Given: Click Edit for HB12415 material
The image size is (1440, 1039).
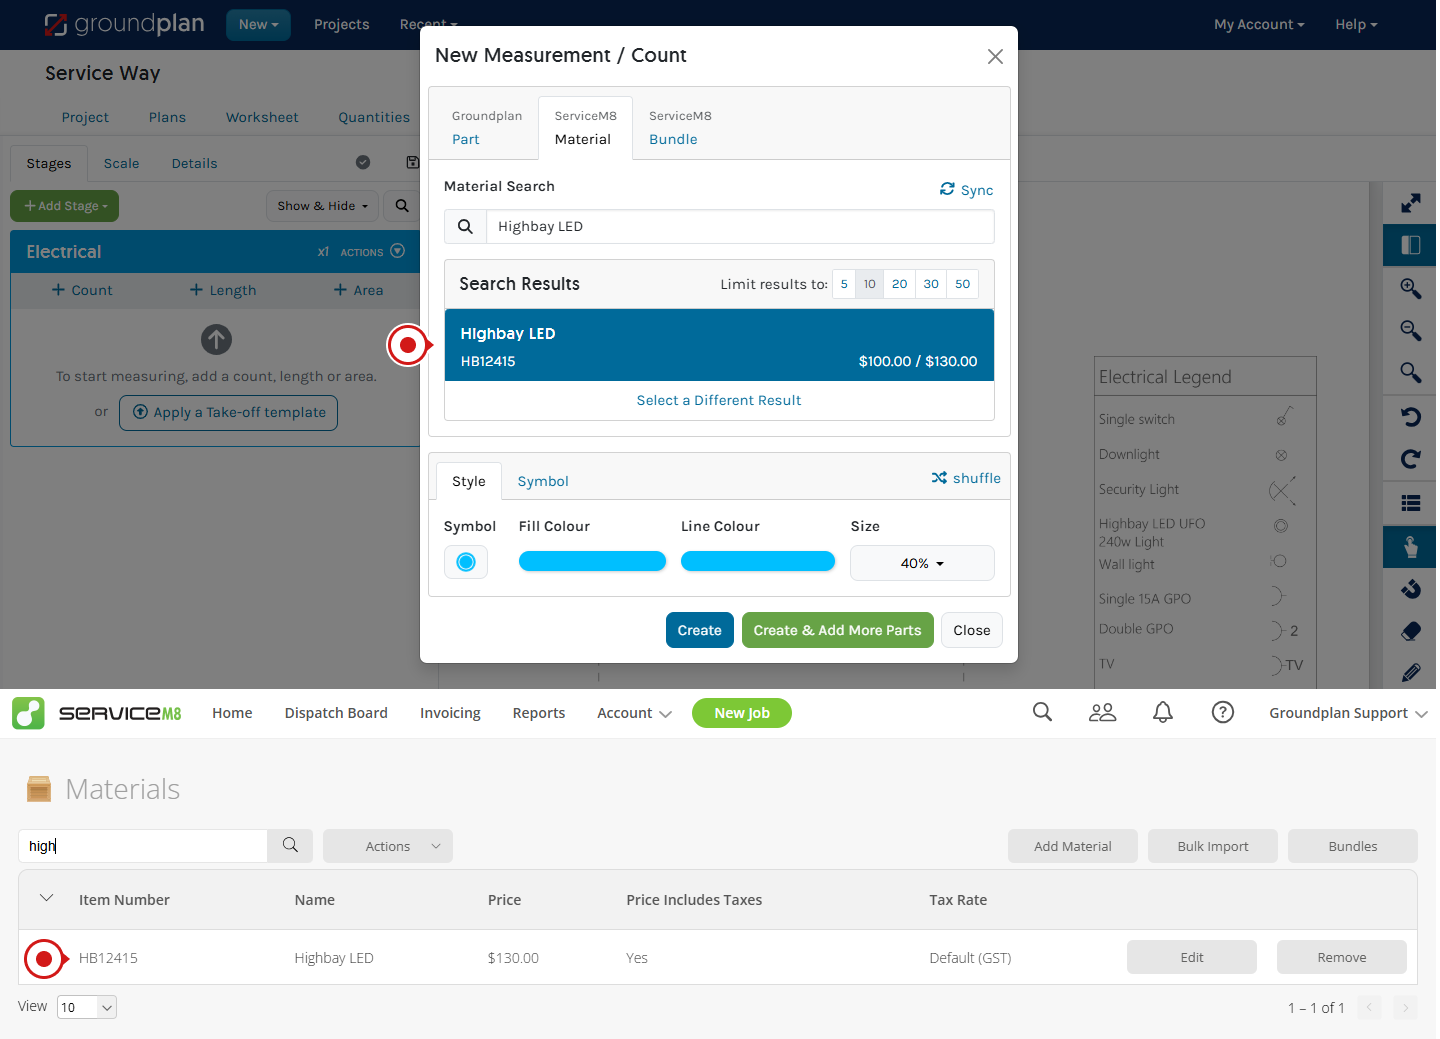Looking at the screenshot, I should 1192,957.
